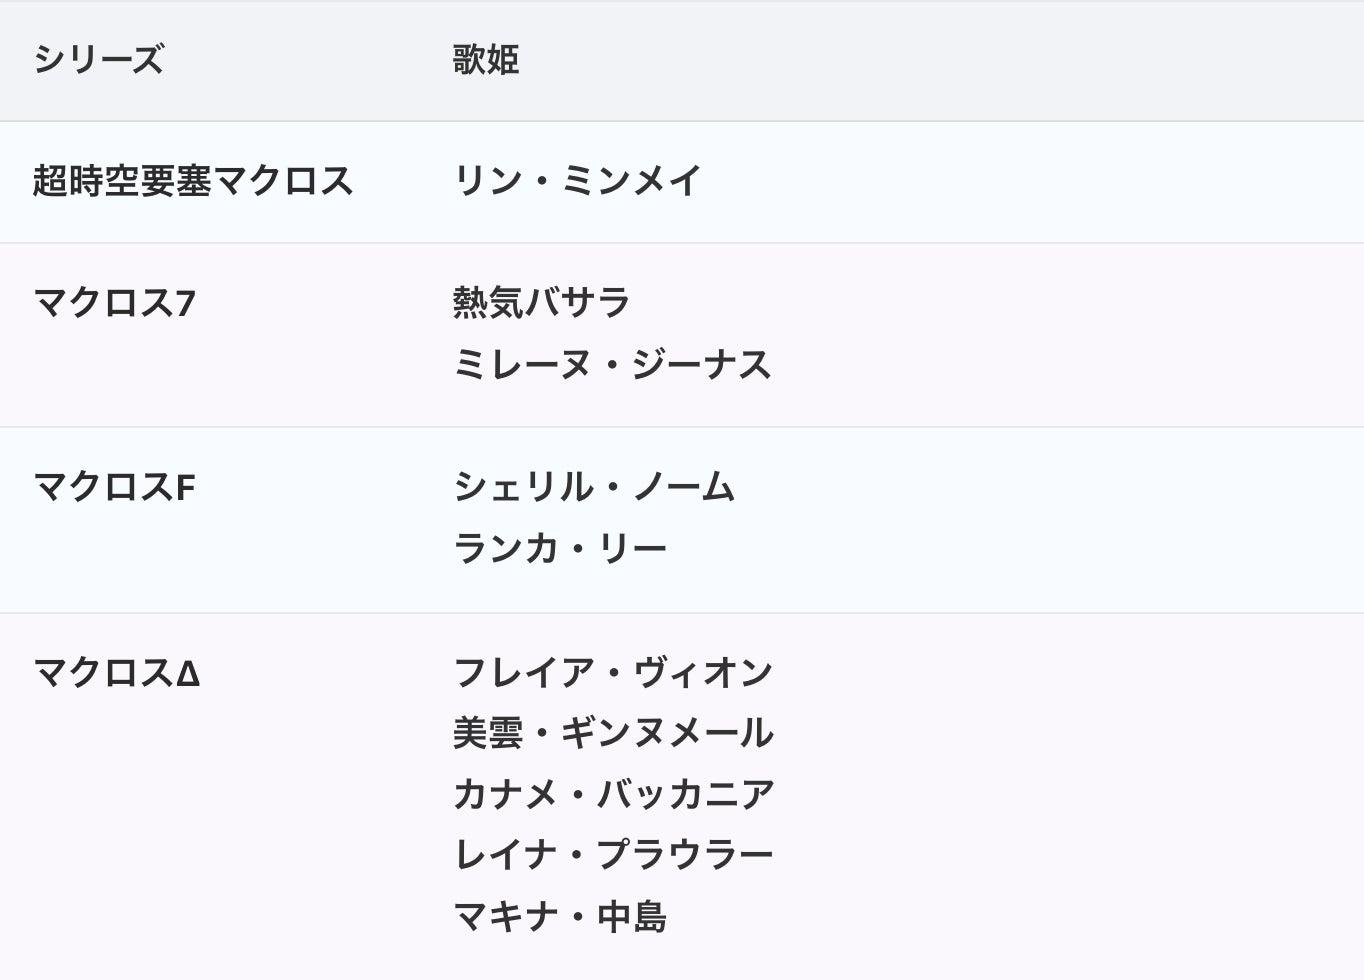This screenshot has height=980, width=1364.
Task: Click the 美雲・ギンヌメール name
Action: [612, 734]
